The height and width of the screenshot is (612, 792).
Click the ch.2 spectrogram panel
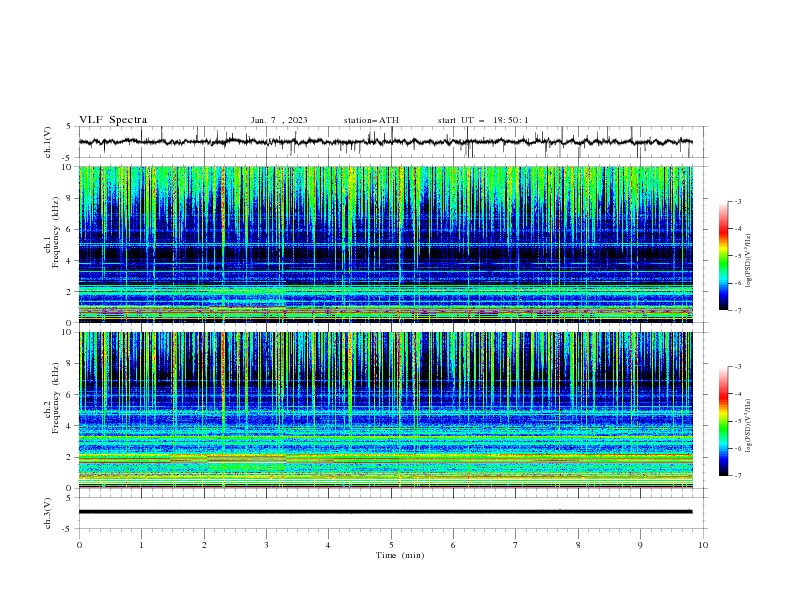[x=386, y=410]
